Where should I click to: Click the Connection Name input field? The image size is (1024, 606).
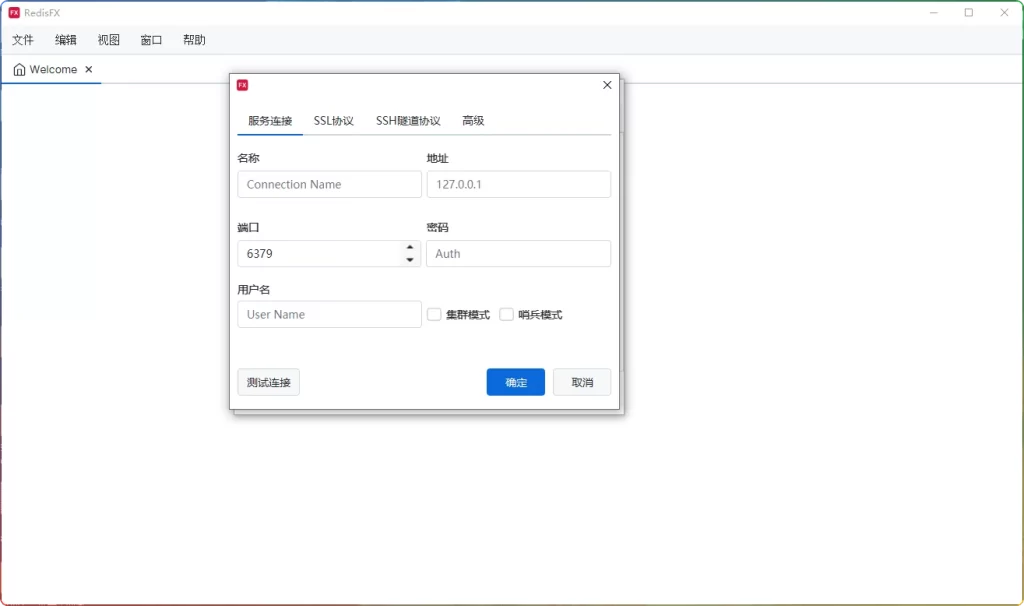329,184
